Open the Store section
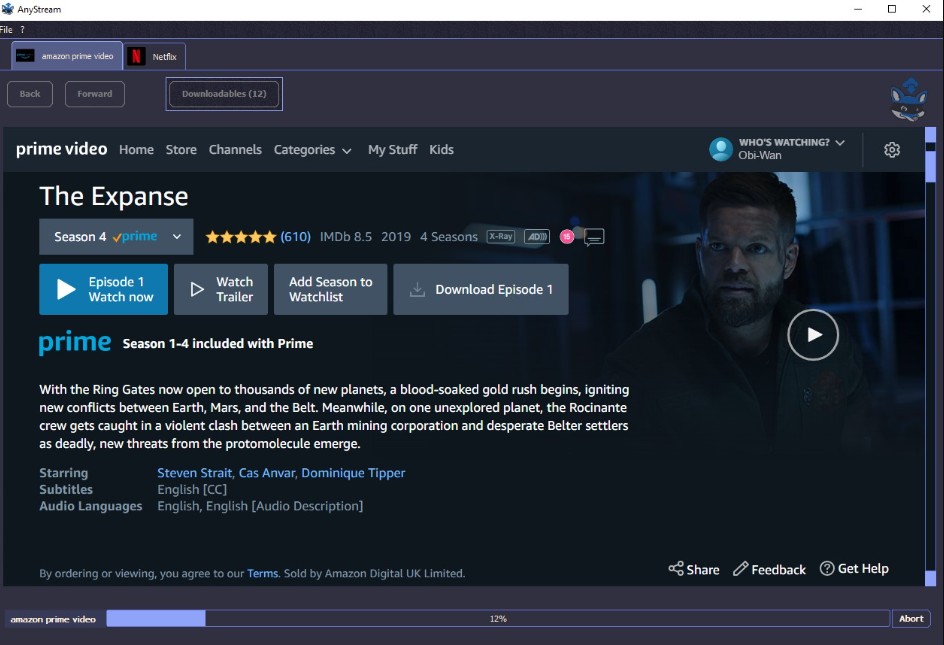 pos(181,150)
